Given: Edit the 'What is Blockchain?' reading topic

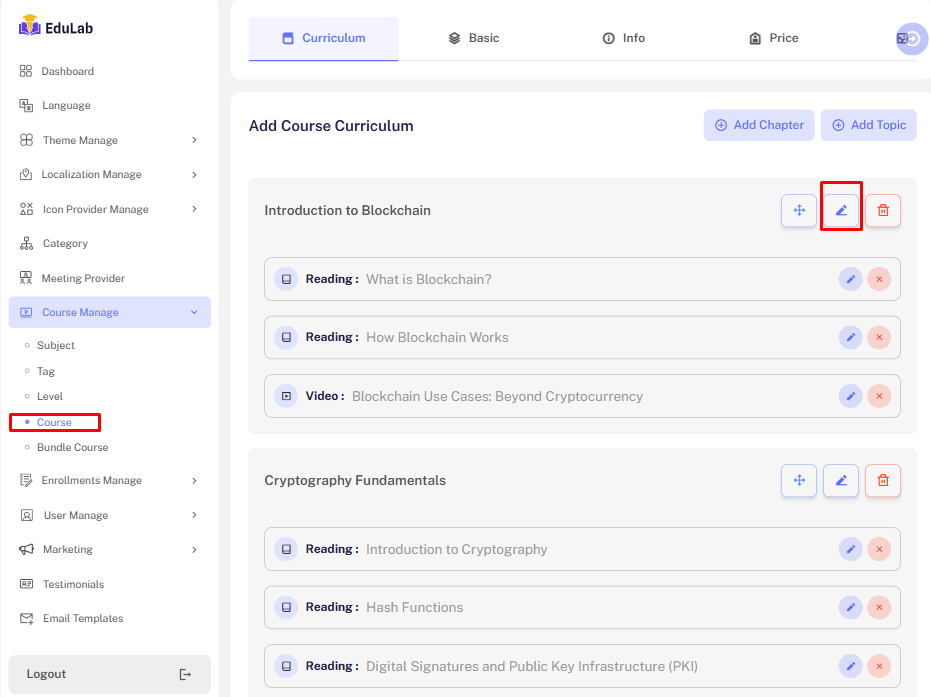Looking at the screenshot, I should coord(850,279).
